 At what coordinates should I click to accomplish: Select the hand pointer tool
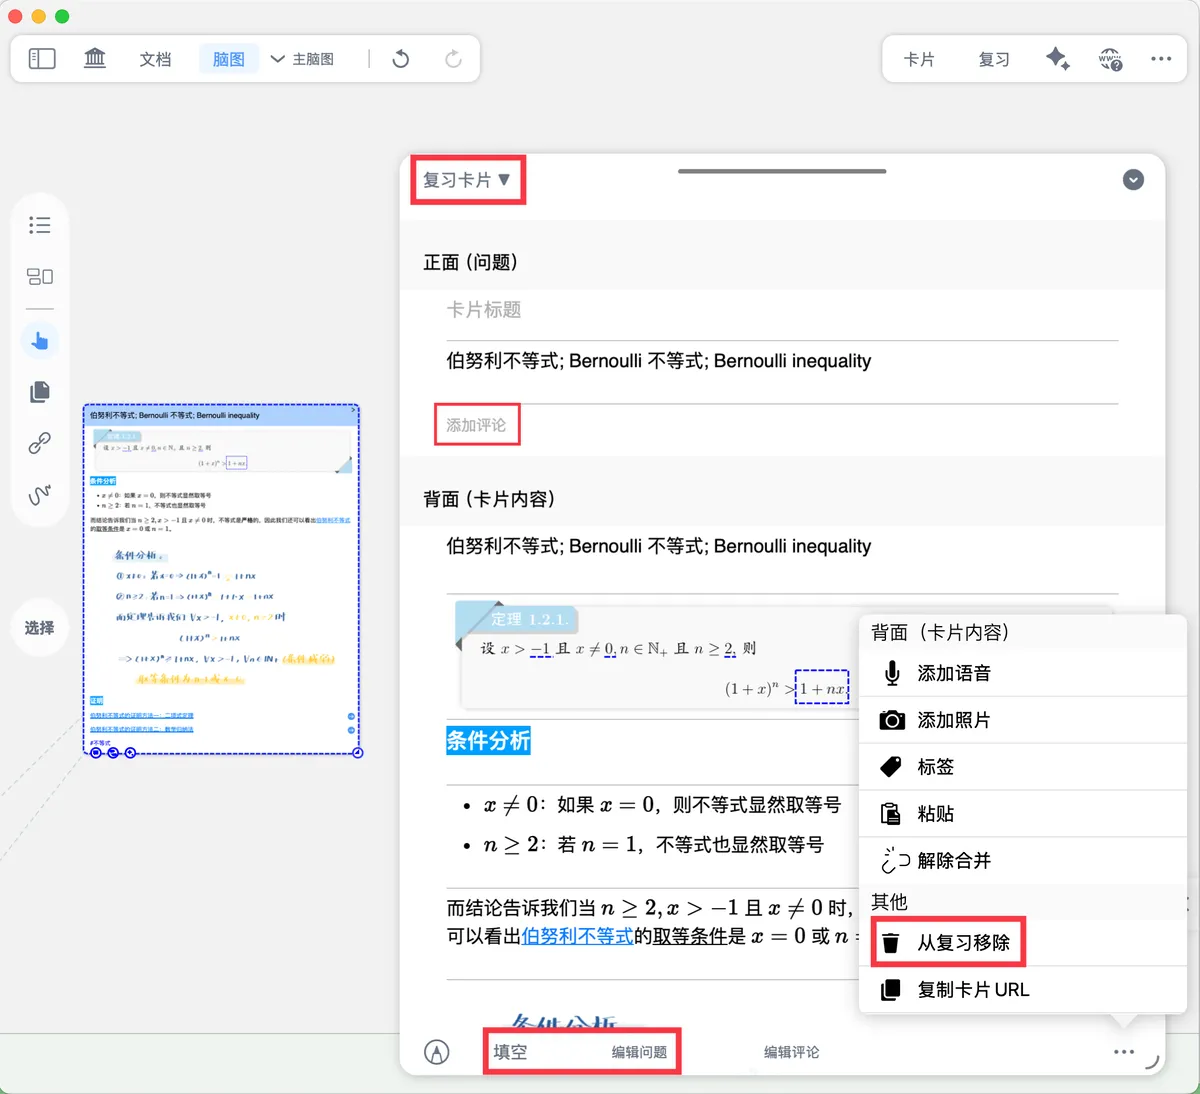point(40,341)
